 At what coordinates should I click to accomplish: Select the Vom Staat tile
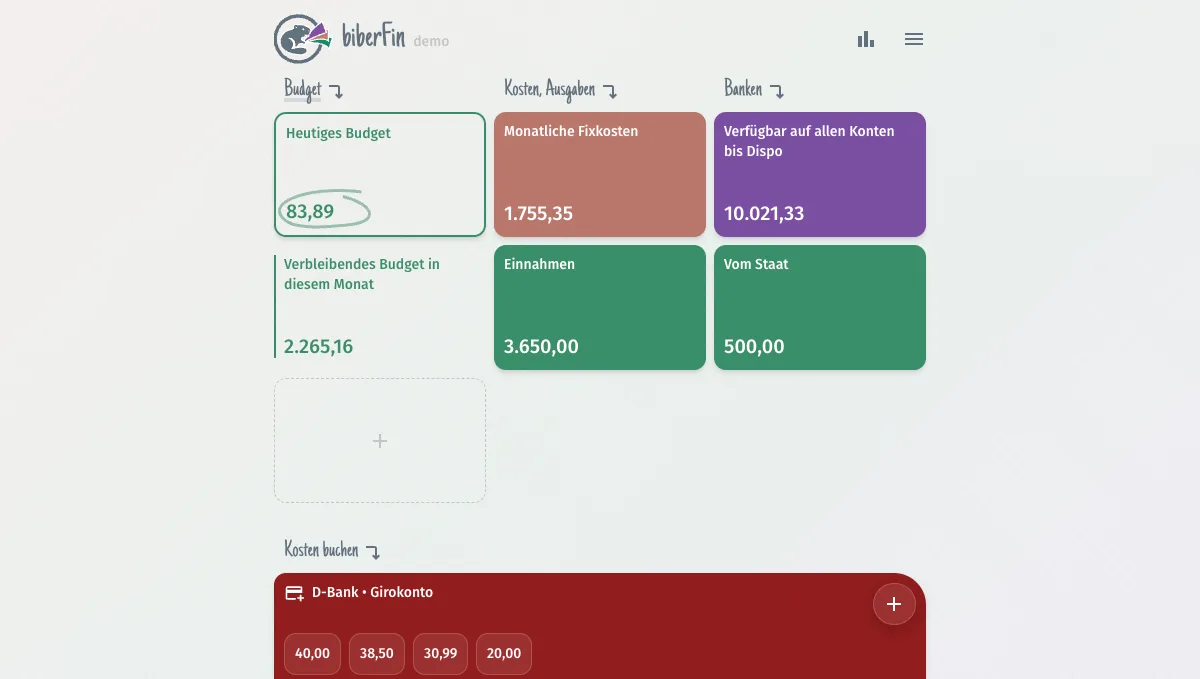[820, 307]
